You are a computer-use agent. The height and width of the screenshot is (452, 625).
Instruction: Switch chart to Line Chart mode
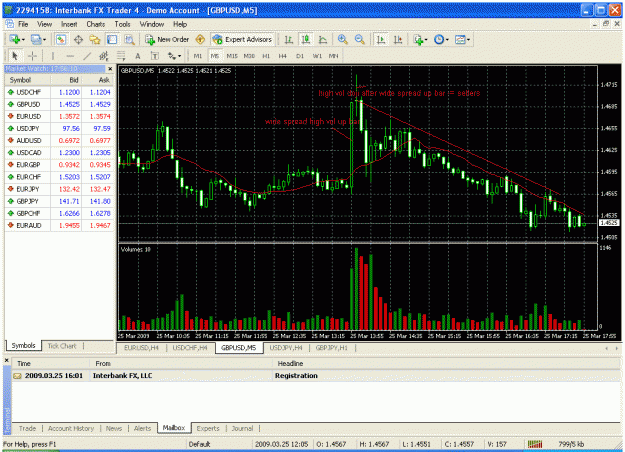[x=323, y=39]
